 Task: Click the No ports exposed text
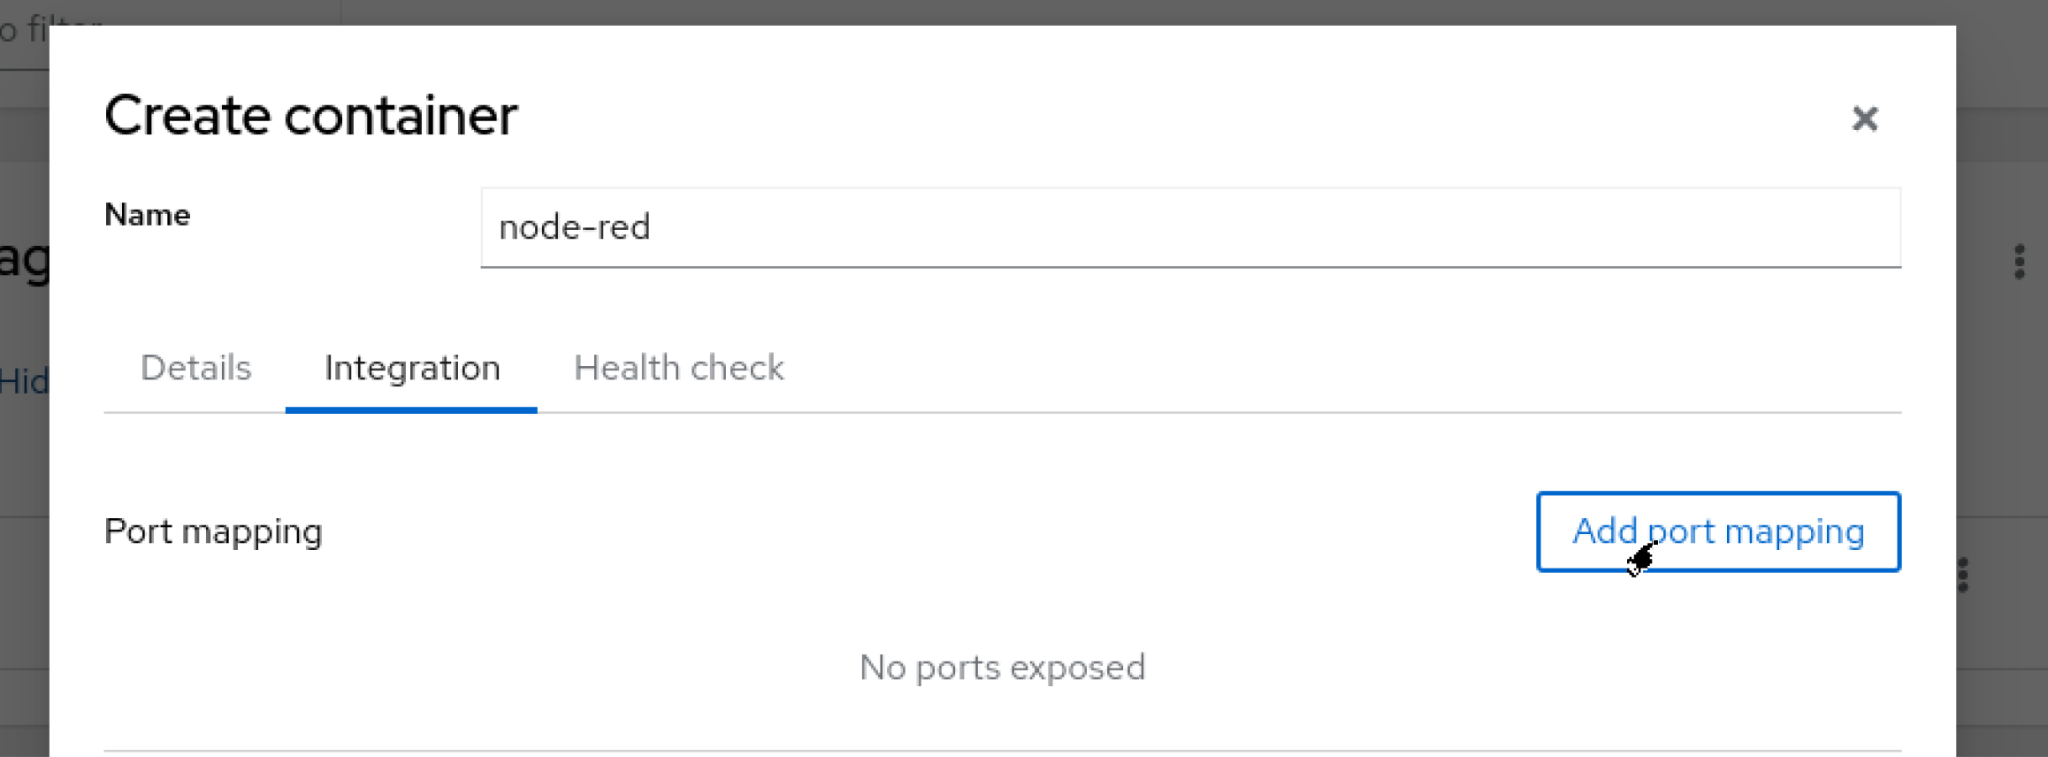(x=1002, y=667)
